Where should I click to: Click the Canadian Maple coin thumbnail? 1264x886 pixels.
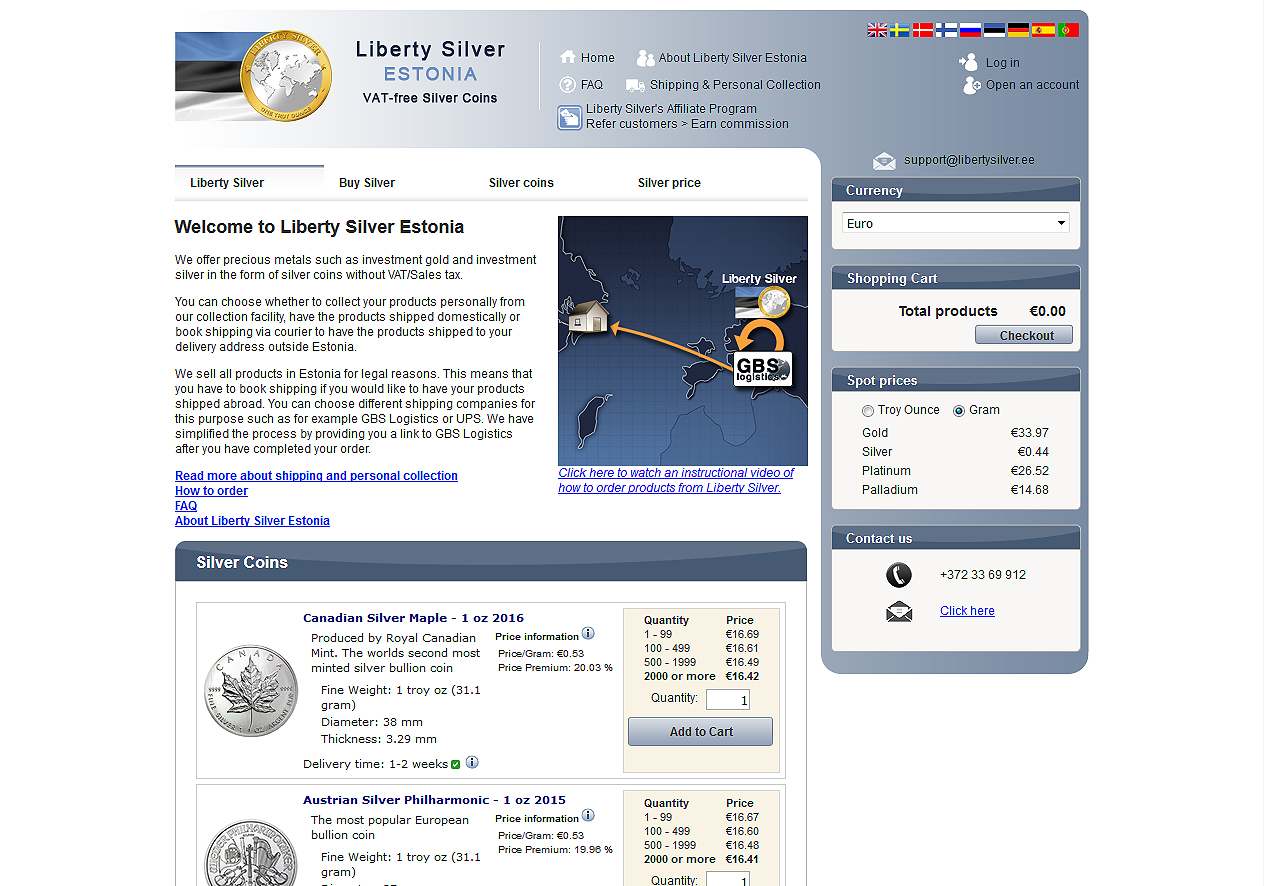251,691
